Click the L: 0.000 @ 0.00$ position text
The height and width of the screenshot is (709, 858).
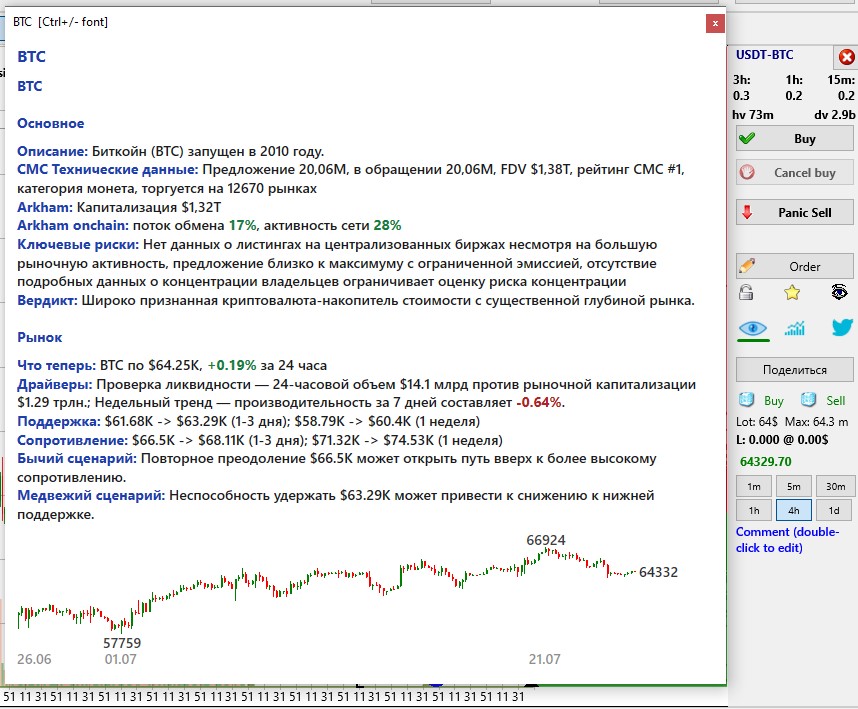tap(782, 439)
